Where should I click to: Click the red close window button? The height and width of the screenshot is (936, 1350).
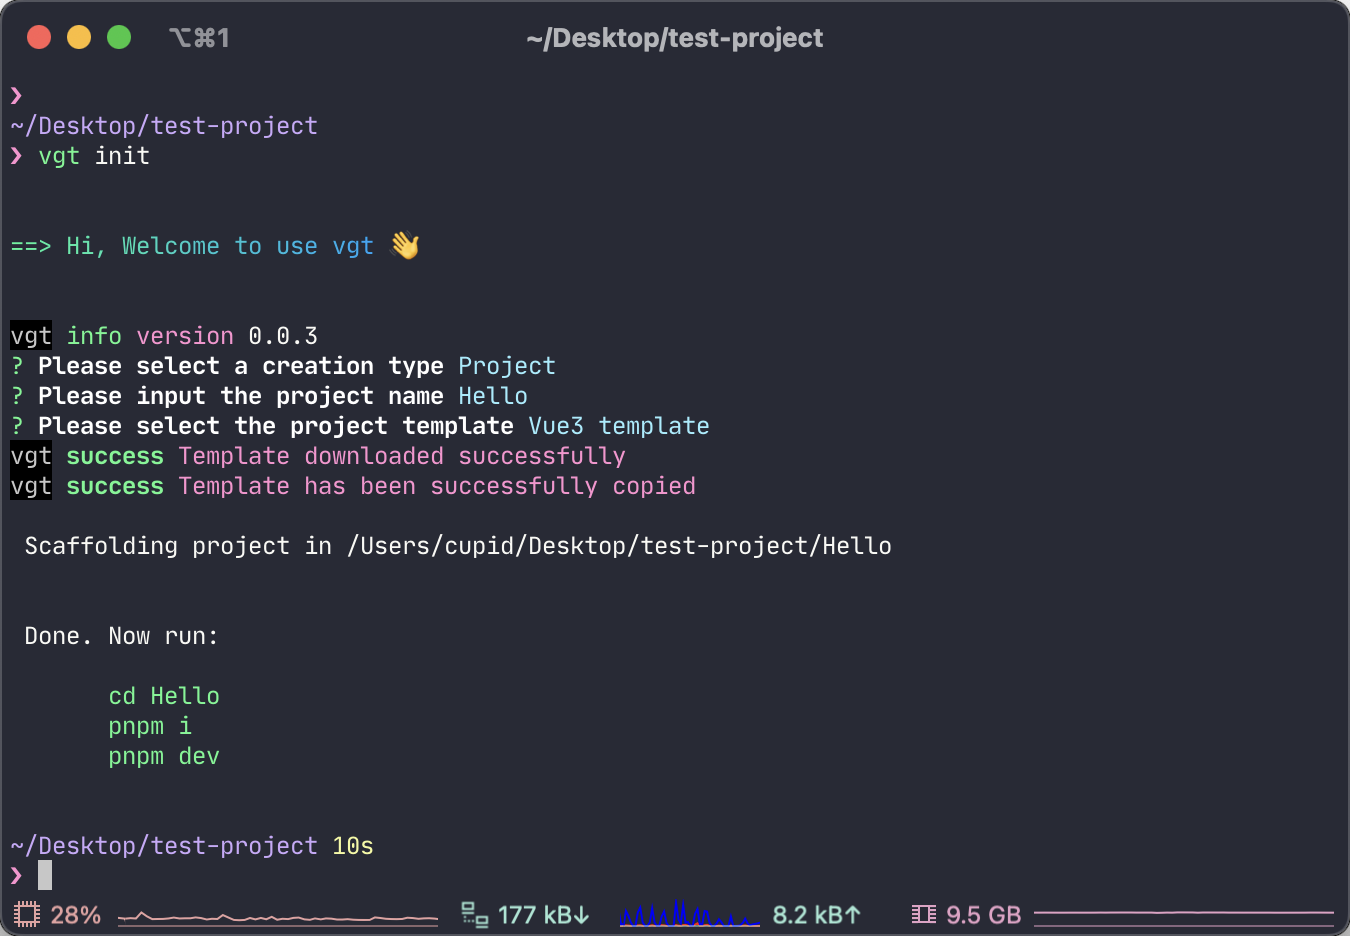pos(39,38)
